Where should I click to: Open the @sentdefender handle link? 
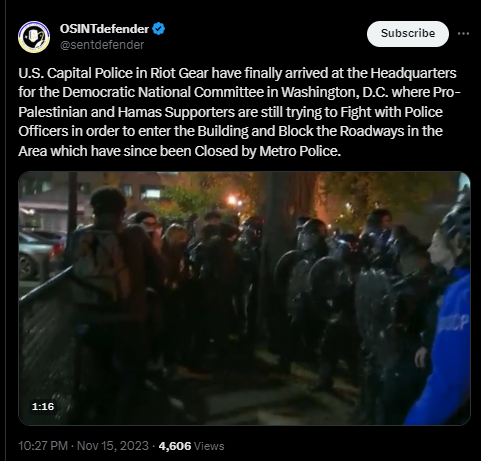coord(102,45)
